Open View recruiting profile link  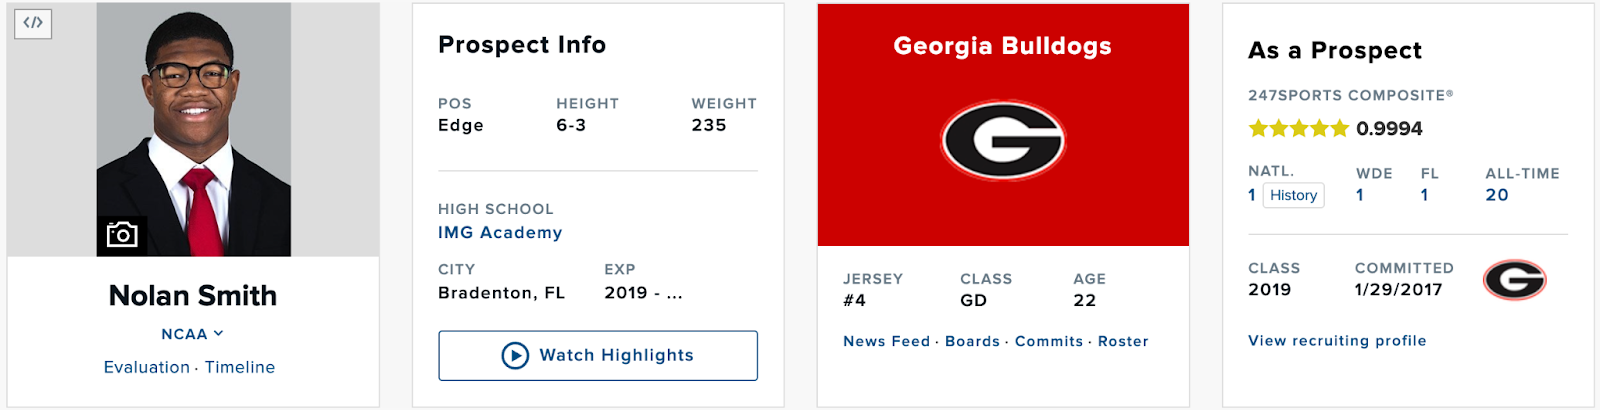click(1337, 340)
